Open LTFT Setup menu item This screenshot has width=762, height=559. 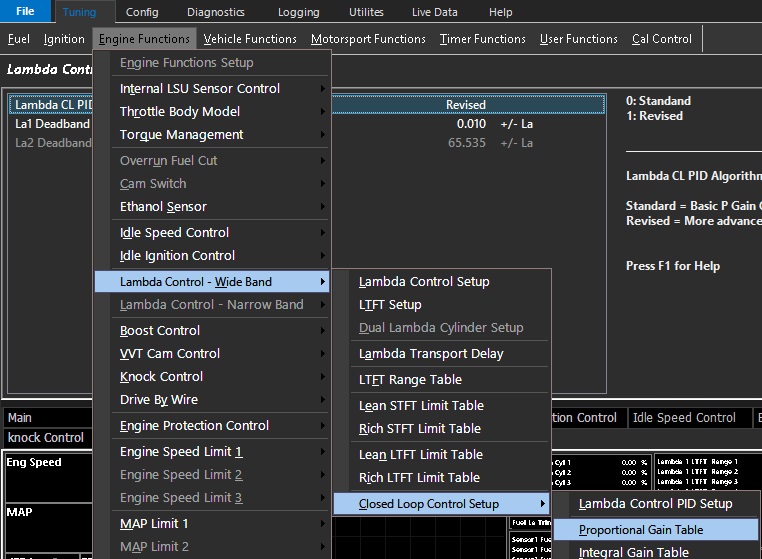[x=390, y=305]
